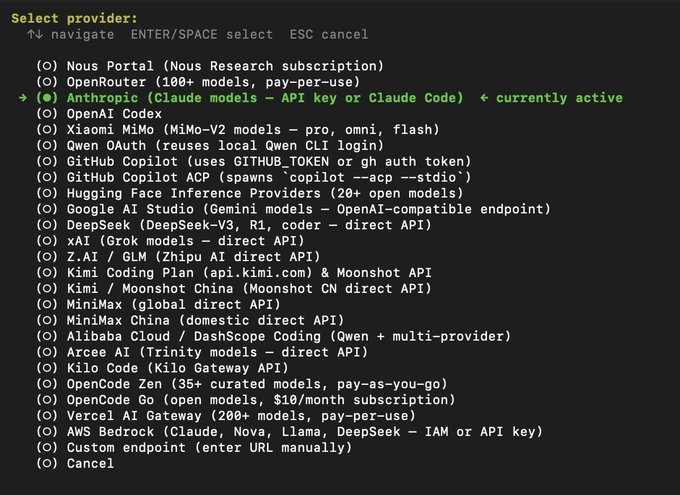Select MiniMax China domestic API
The height and width of the screenshot is (495, 680).
click(x=190, y=321)
